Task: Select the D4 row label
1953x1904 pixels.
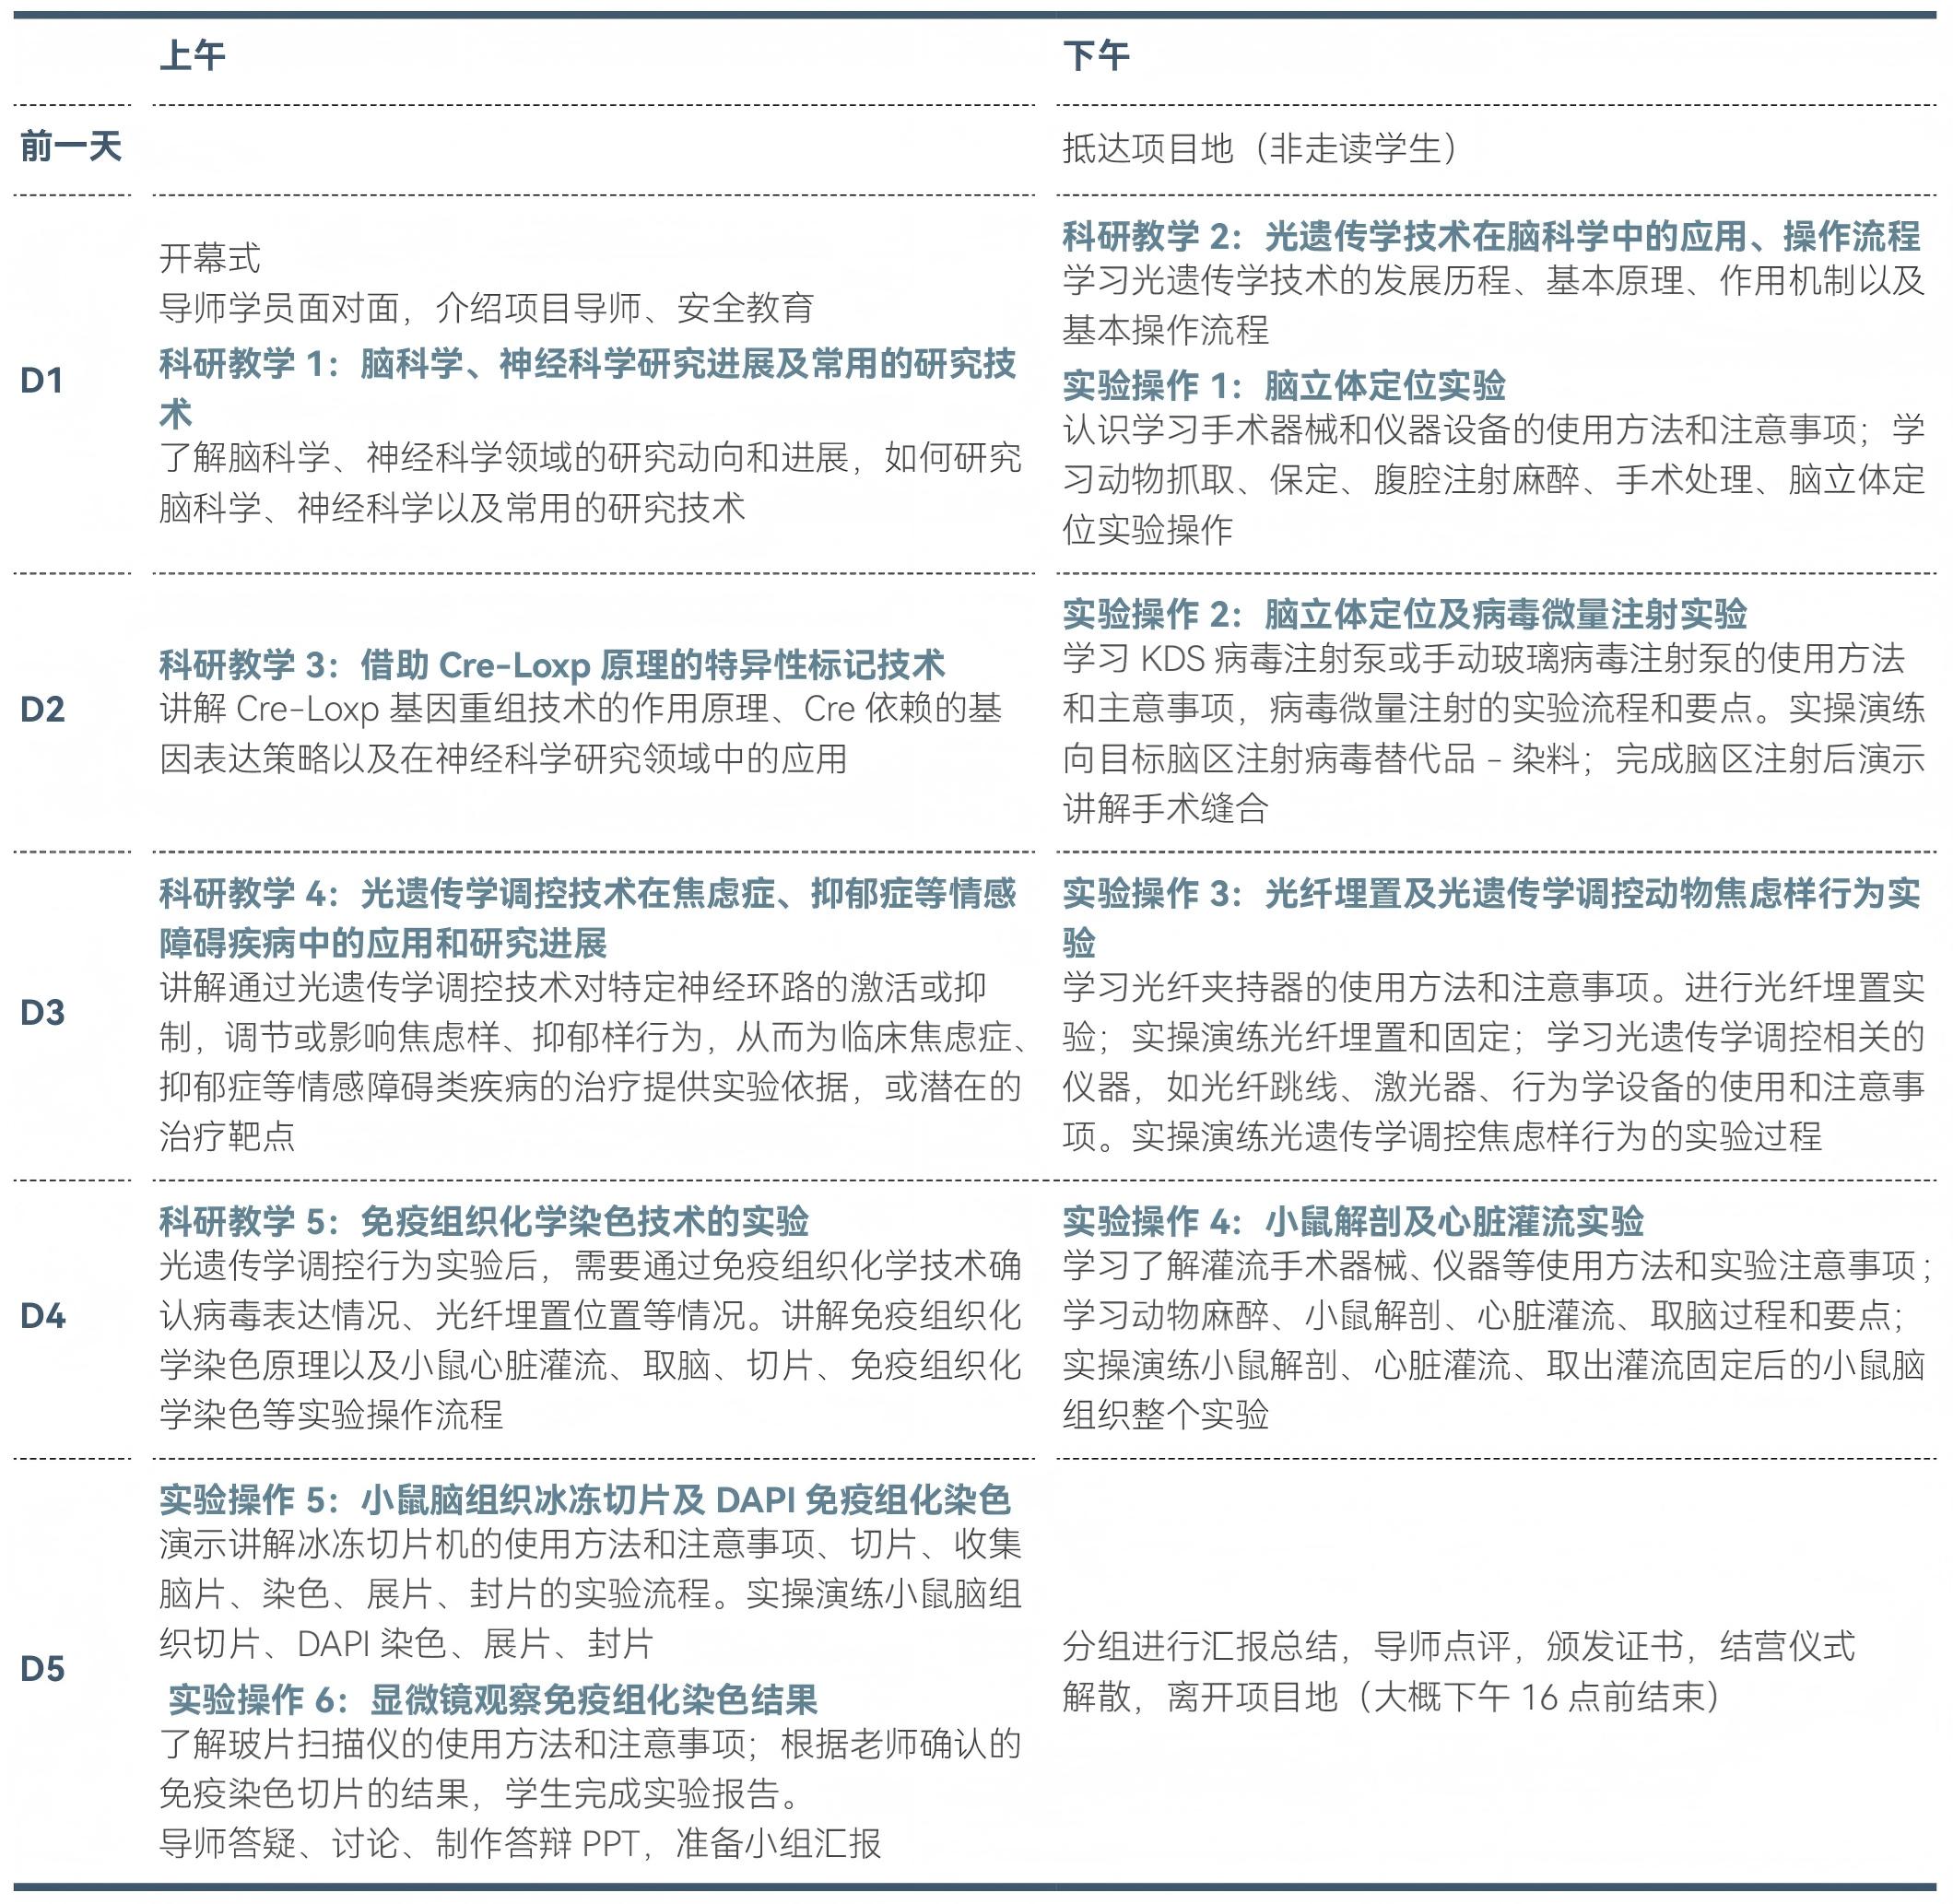Action: pos(42,1316)
